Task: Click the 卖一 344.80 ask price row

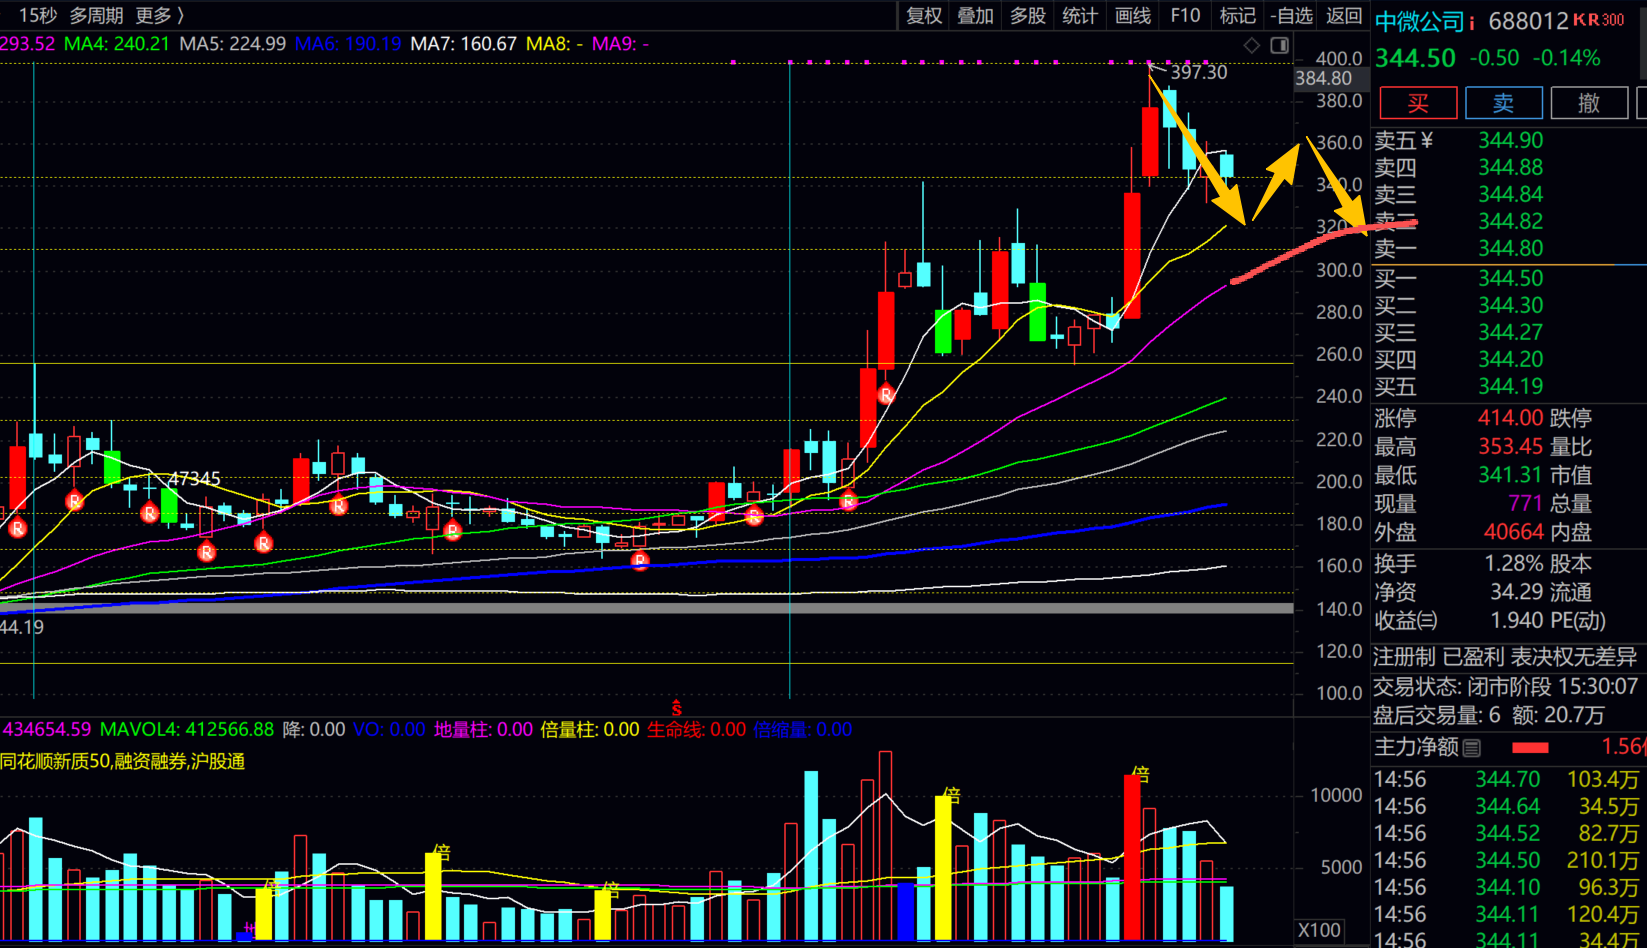Action: click(1508, 248)
